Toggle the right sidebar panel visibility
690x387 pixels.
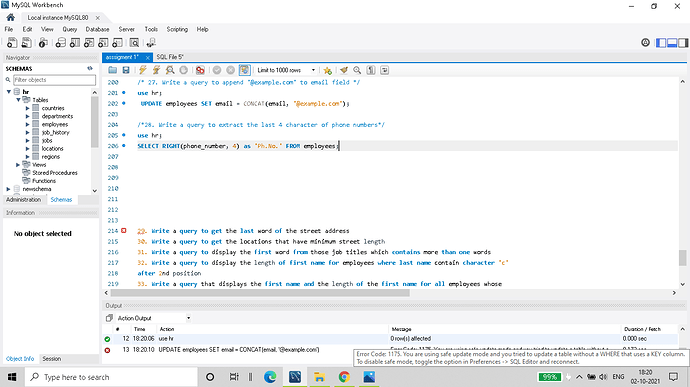683,43
